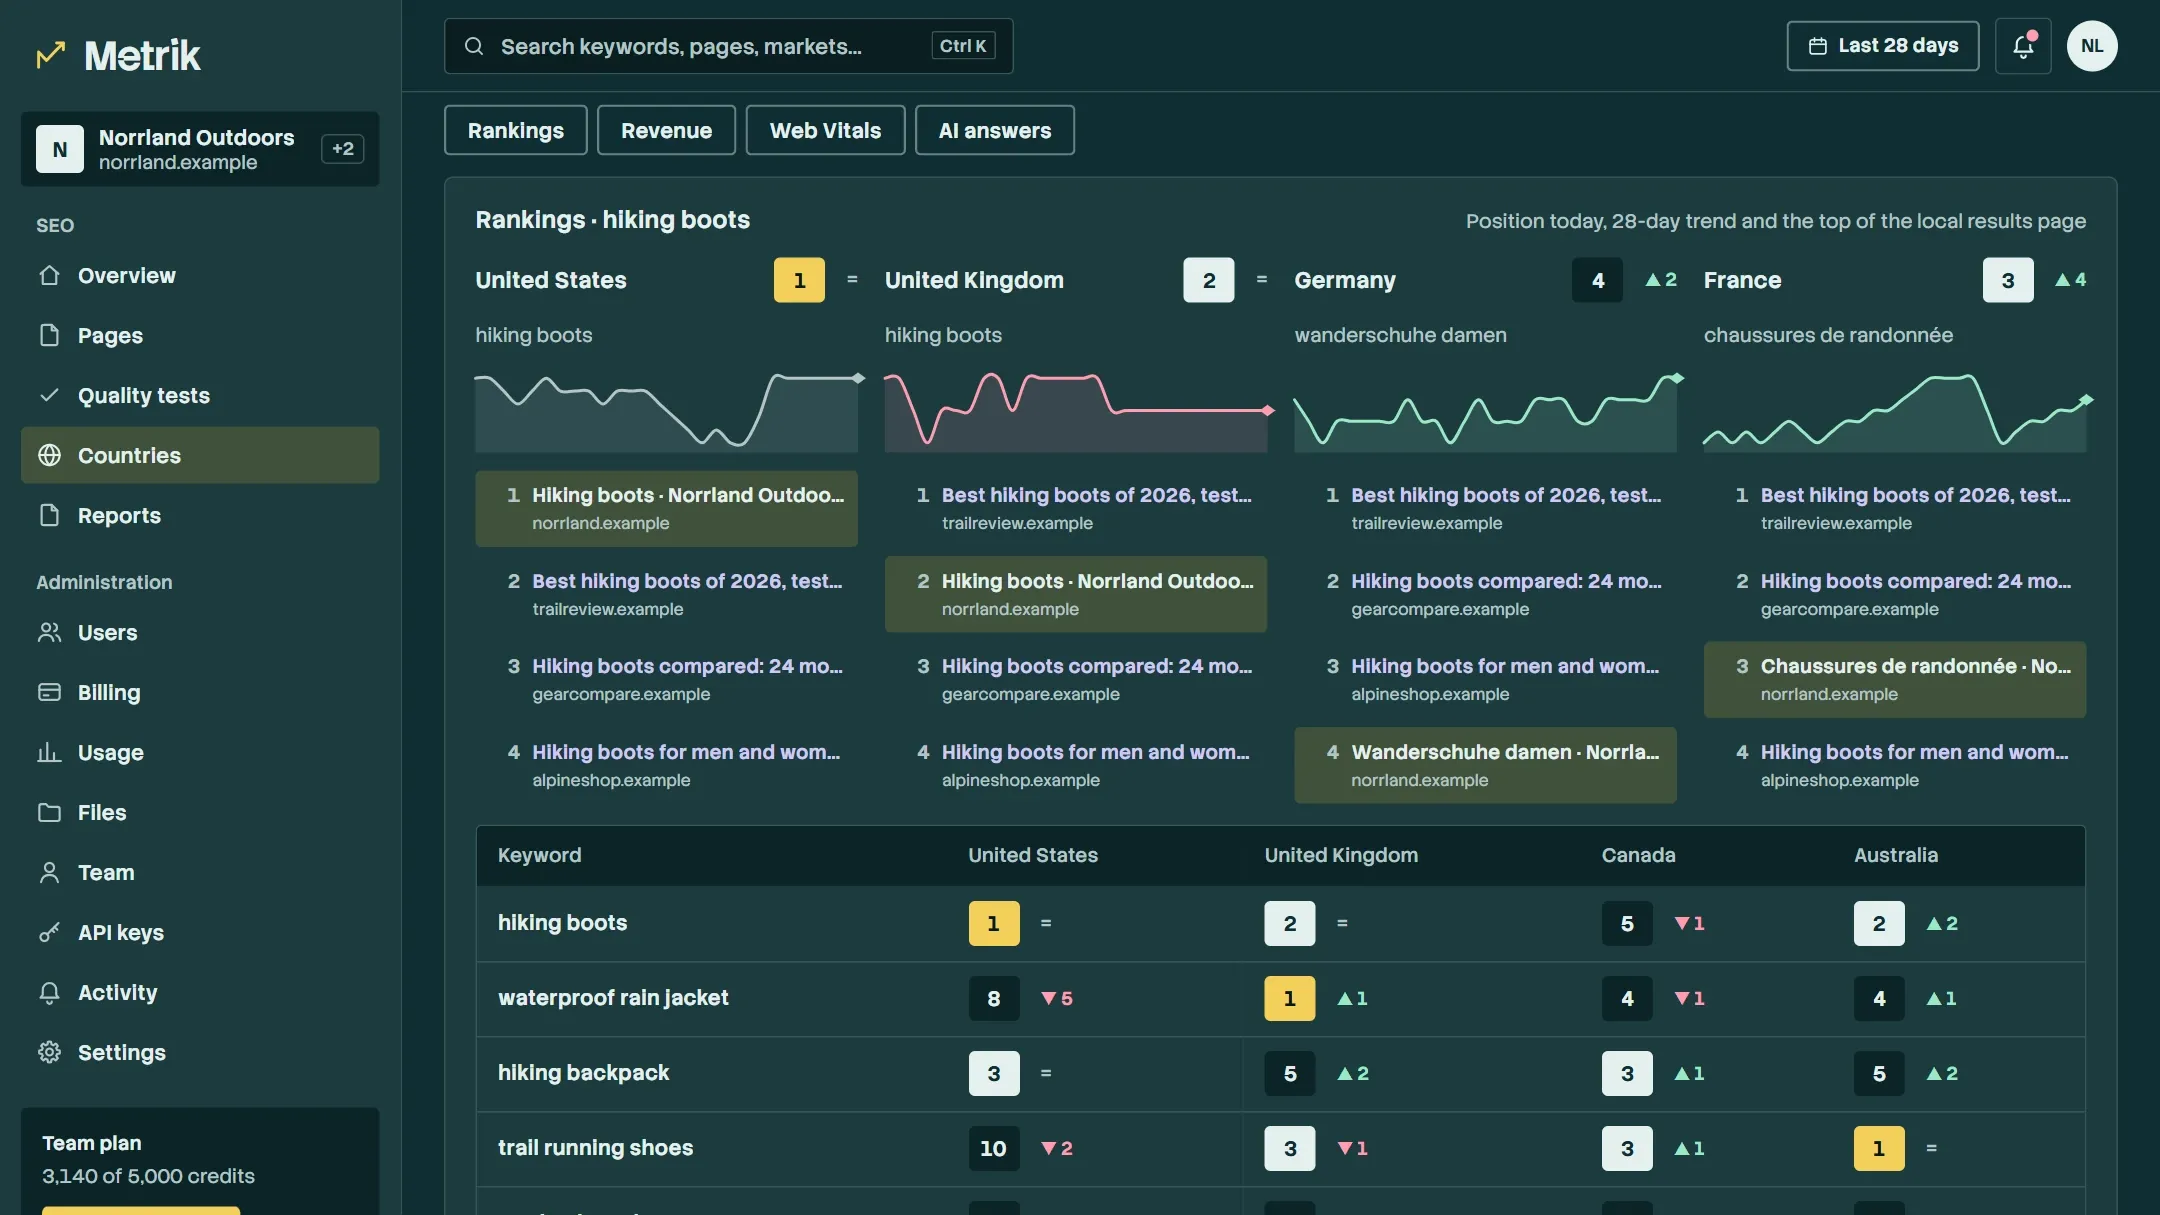The width and height of the screenshot is (2160, 1215).
Task: Select the Pages document icon
Action: [49, 335]
